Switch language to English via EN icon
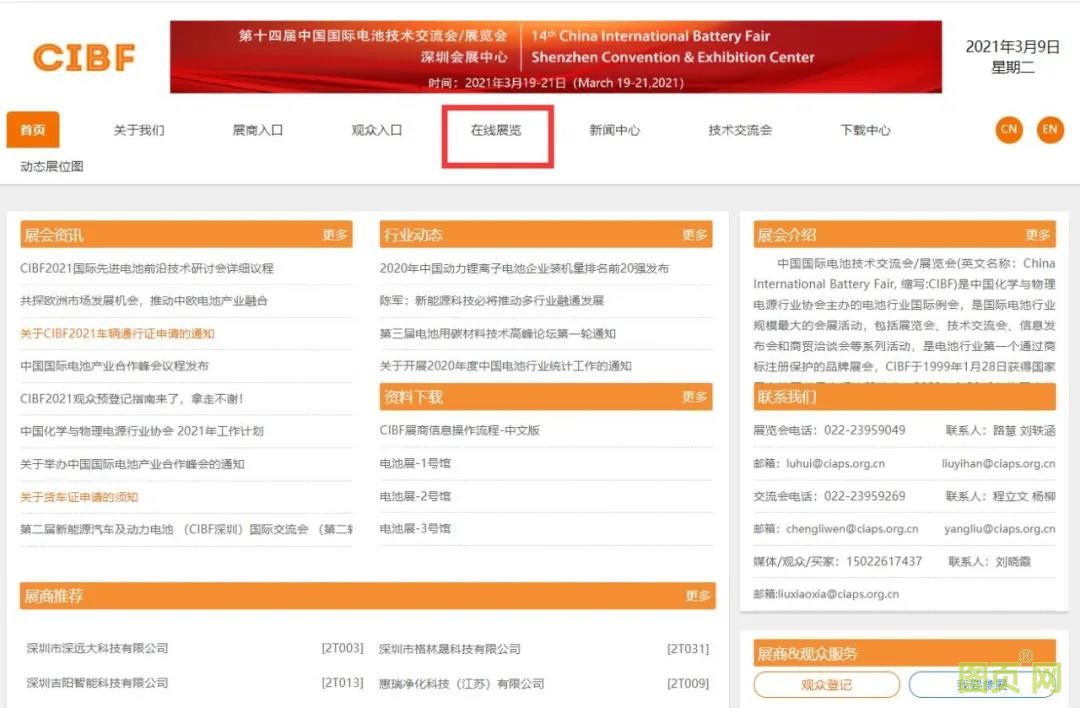Image resolution: width=1080 pixels, height=708 pixels. (x=1051, y=130)
